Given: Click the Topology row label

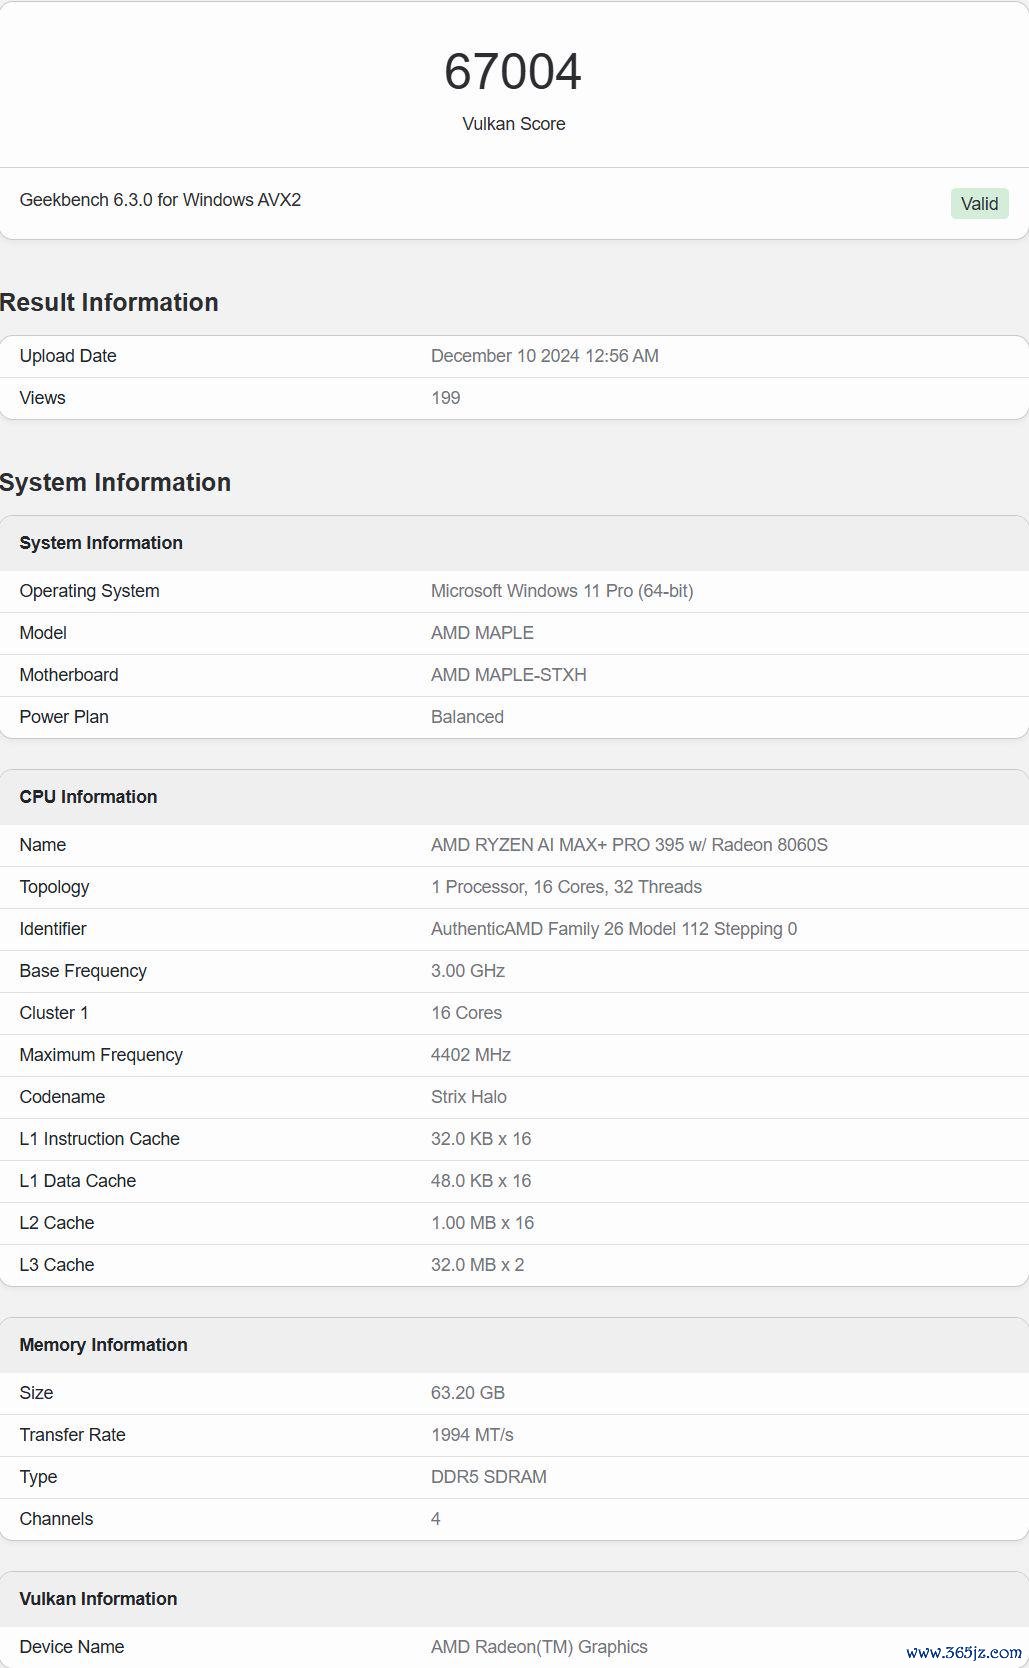Looking at the screenshot, I should [54, 887].
